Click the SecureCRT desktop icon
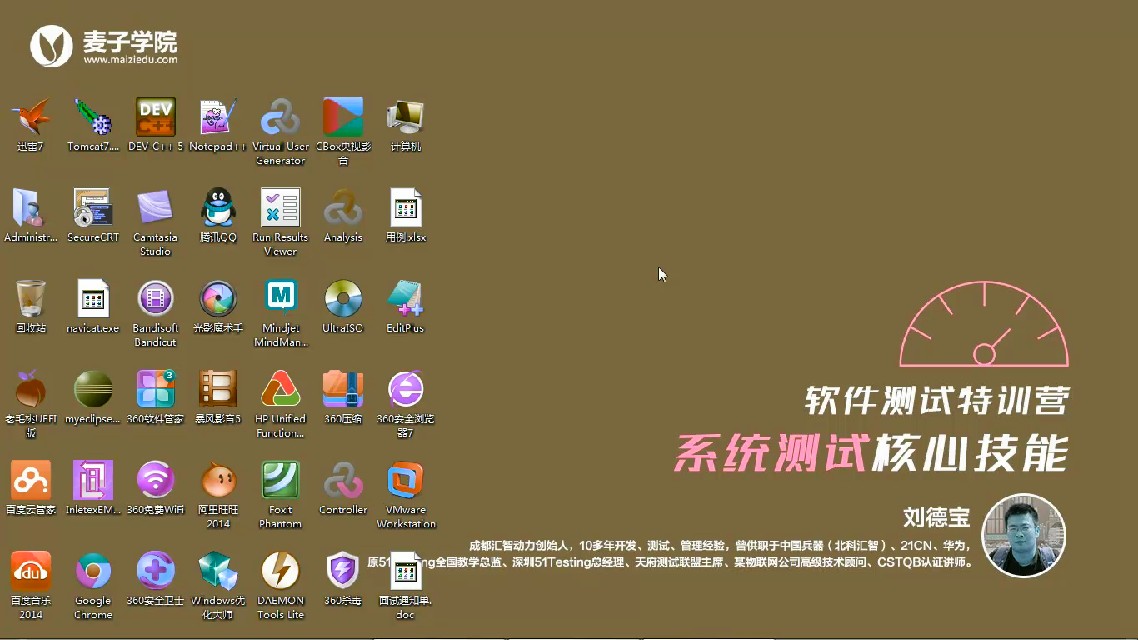This screenshot has height=640, width=1138. tap(93, 209)
